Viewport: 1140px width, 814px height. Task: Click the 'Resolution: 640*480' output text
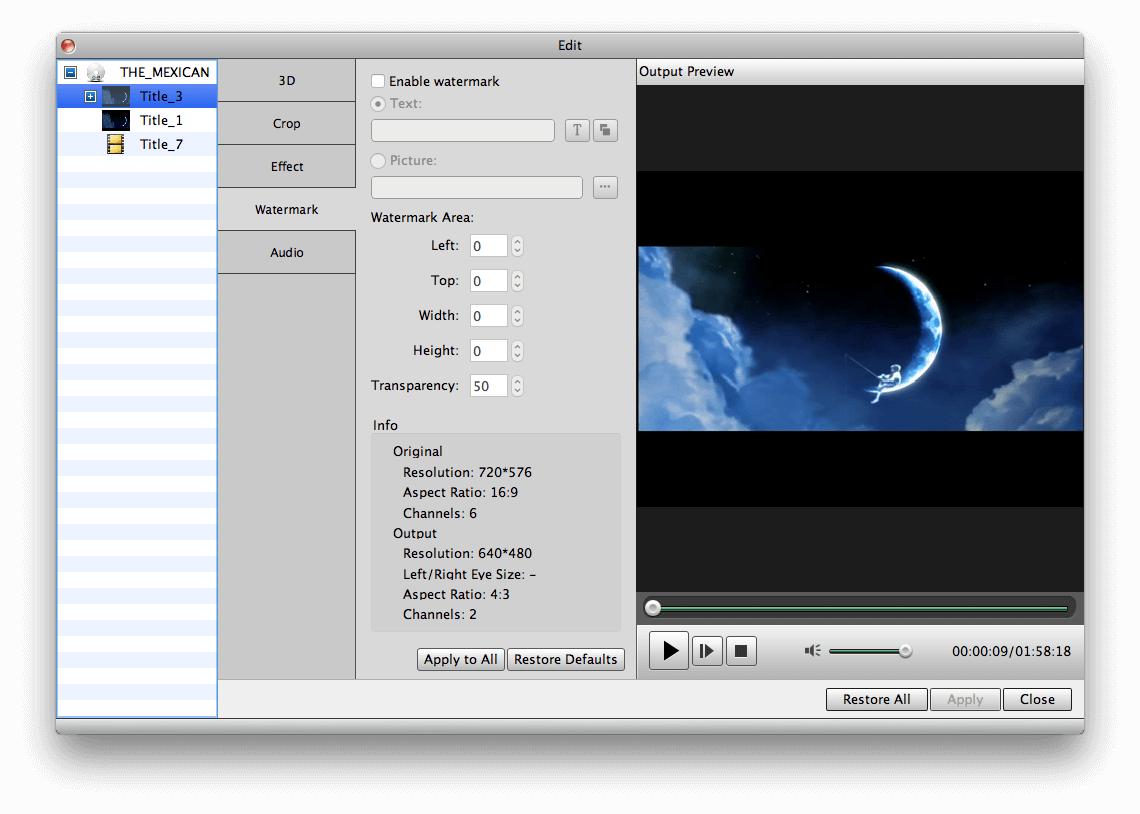pos(467,553)
